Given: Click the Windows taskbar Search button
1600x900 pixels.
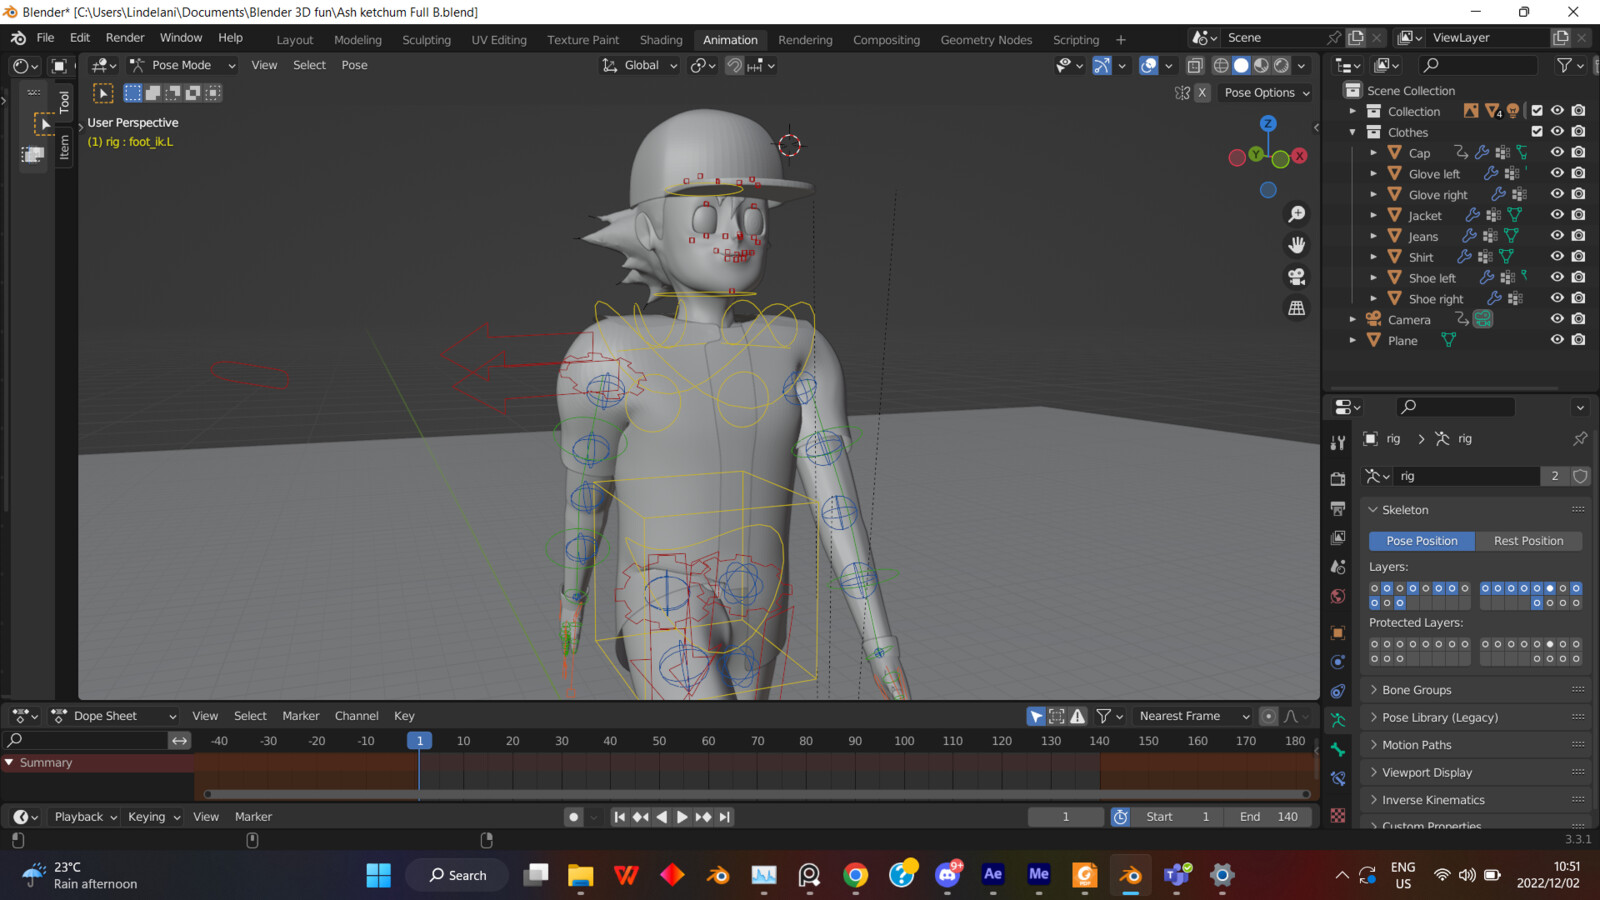Looking at the screenshot, I should (458, 875).
